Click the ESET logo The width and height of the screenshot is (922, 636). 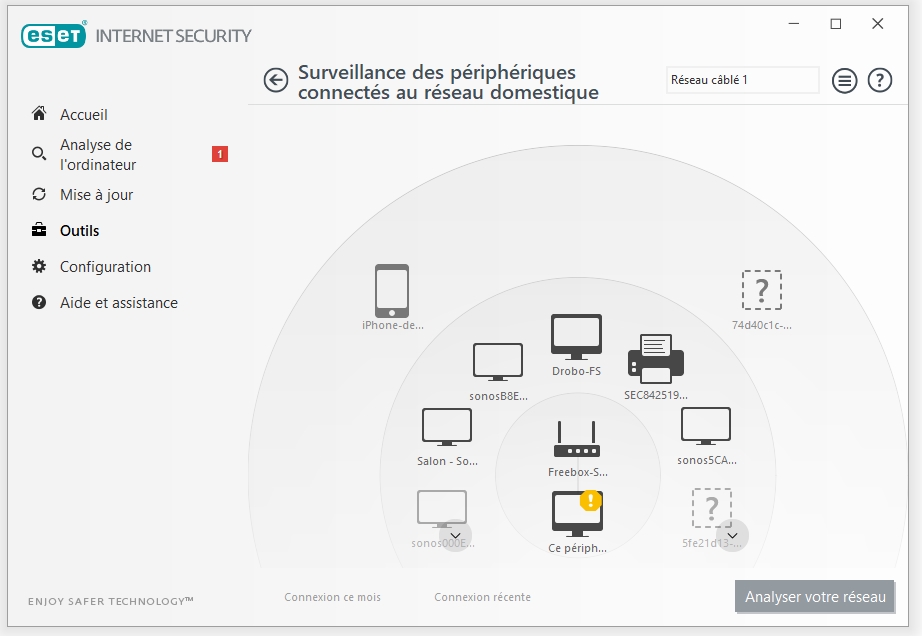(54, 35)
